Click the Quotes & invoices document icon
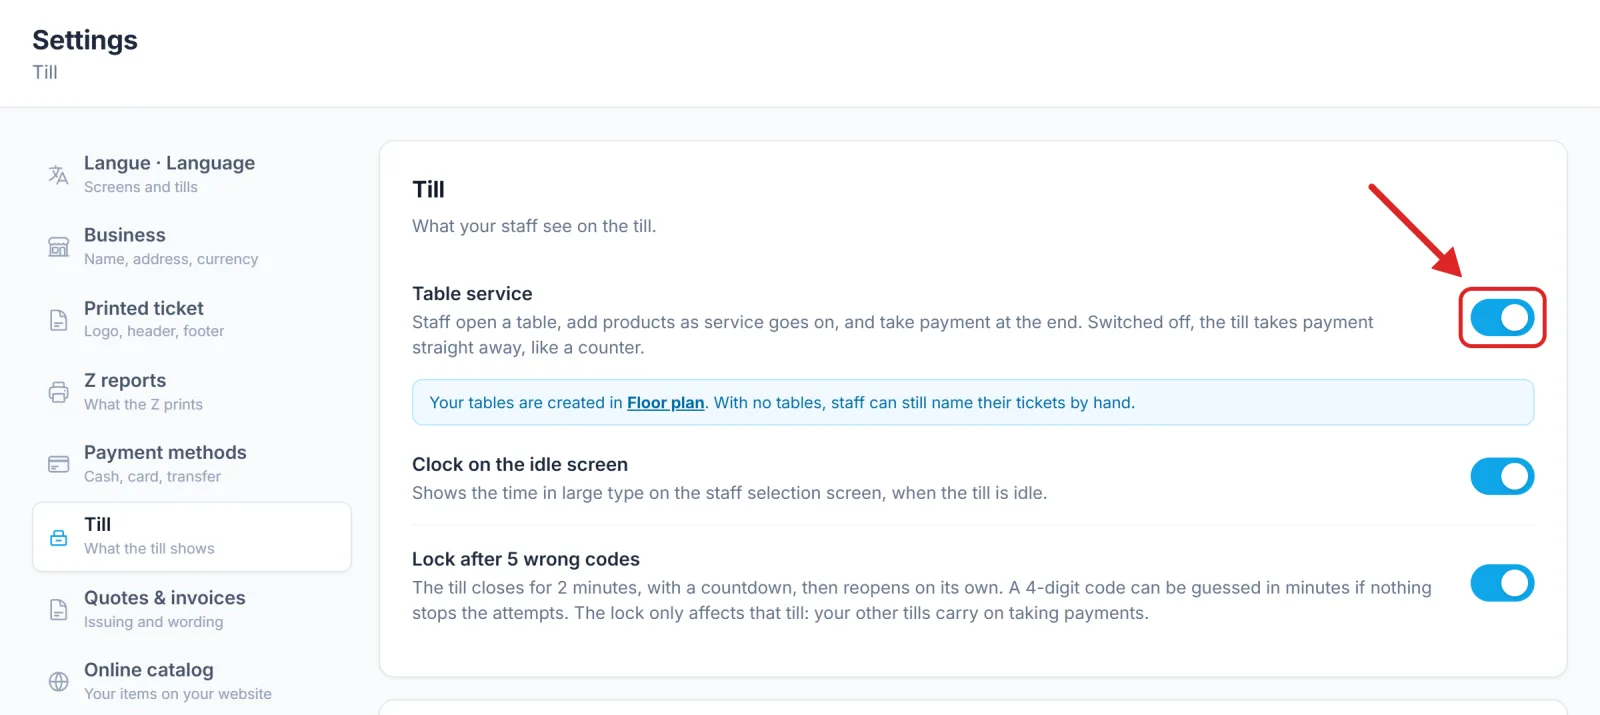Viewport: 1600px width, 715px height. click(x=59, y=609)
